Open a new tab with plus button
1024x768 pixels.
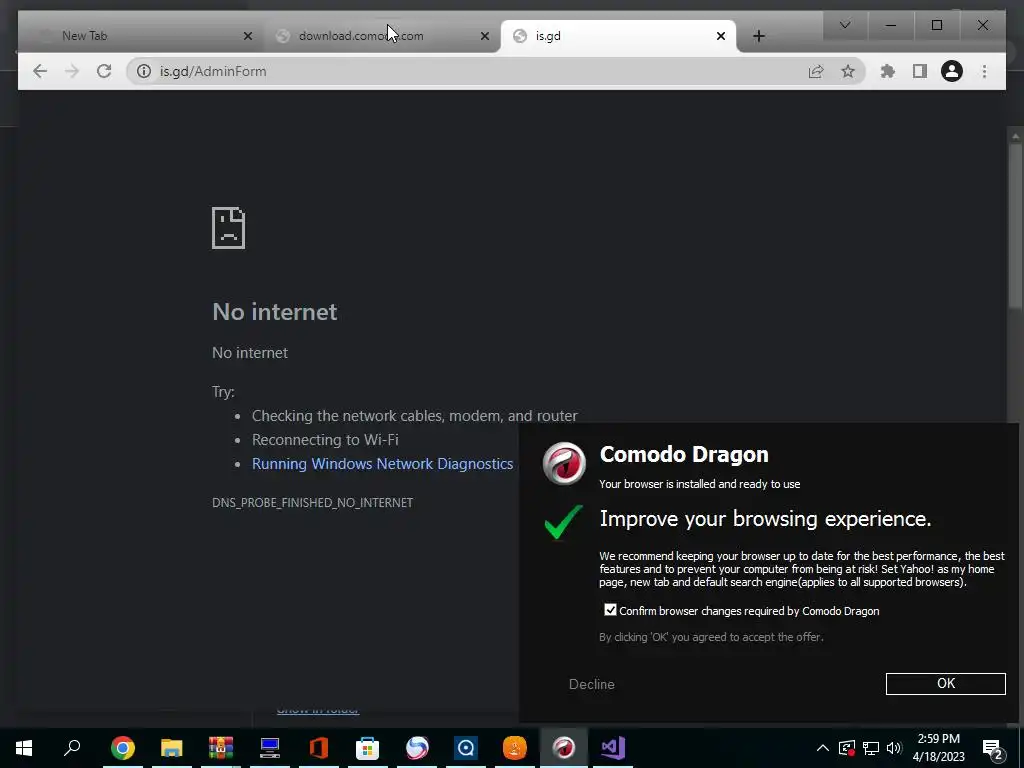pyautogui.click(x=758, y=36)
